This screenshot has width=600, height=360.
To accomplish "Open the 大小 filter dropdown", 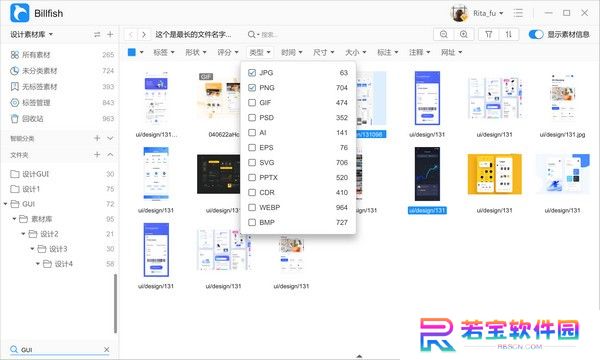I will pyautogui.click(x=355, y=52).
